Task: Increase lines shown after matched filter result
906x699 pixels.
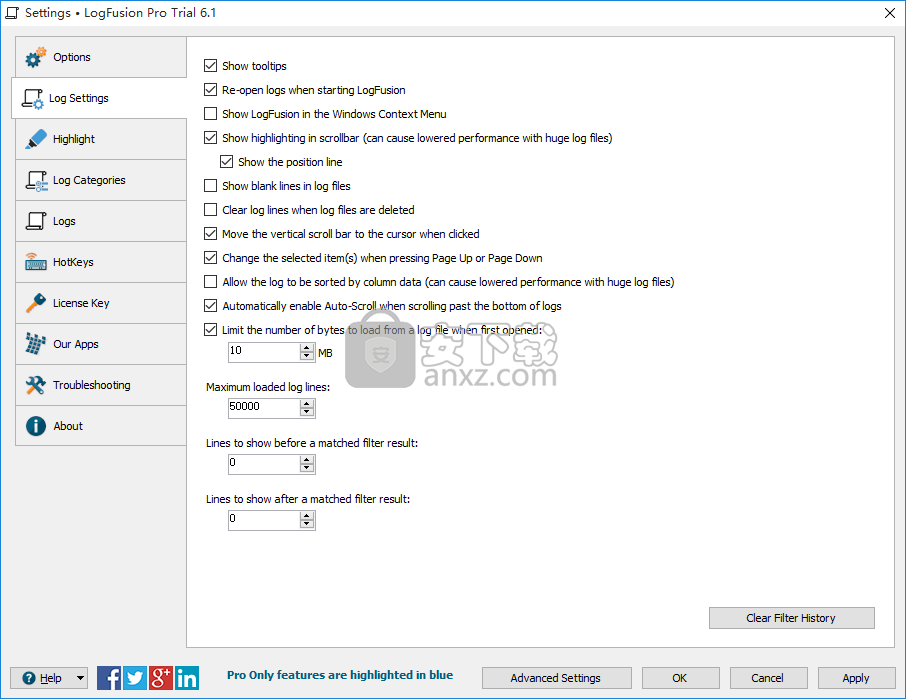Action: (307, 516)
